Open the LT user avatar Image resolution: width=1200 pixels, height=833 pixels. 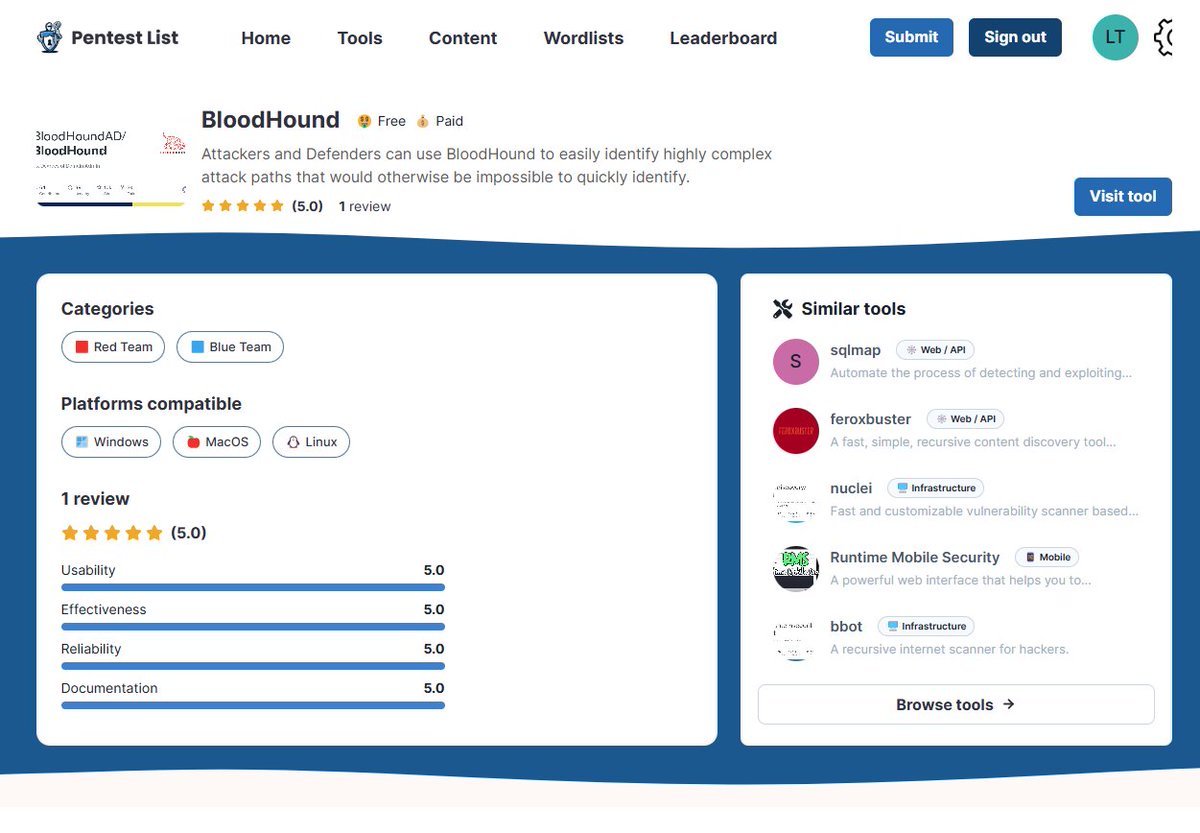point(1115,38)
